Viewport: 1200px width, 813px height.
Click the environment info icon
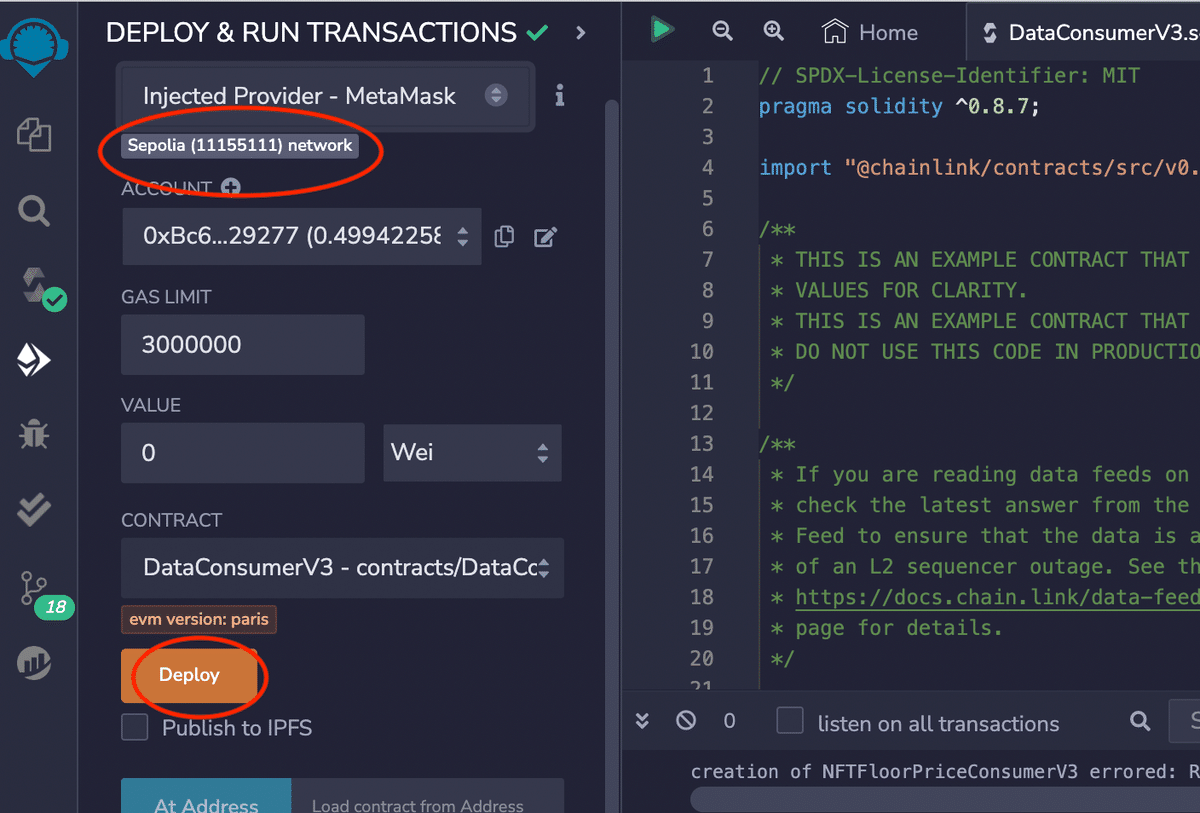pos(559,96)
